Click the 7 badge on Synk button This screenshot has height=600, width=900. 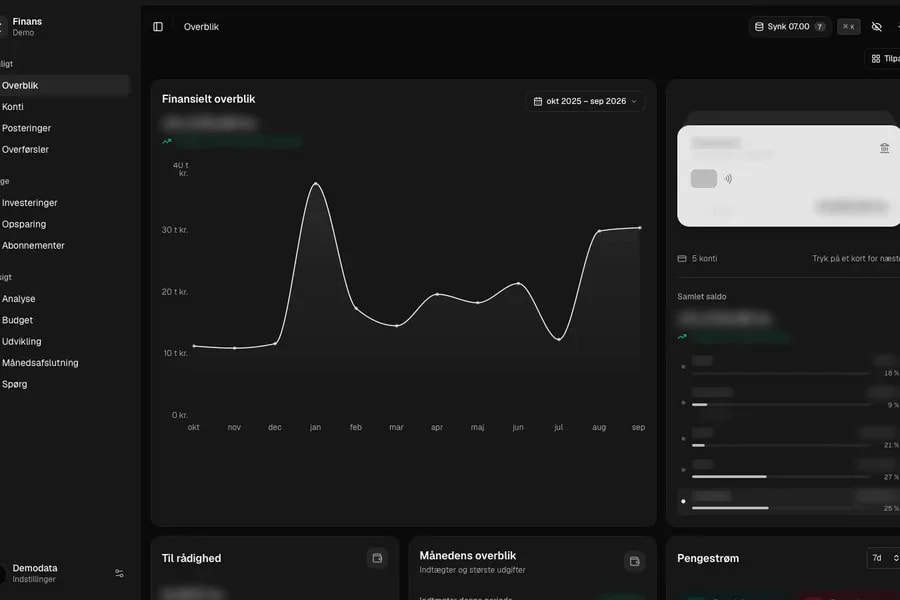(x=820, y=26)
